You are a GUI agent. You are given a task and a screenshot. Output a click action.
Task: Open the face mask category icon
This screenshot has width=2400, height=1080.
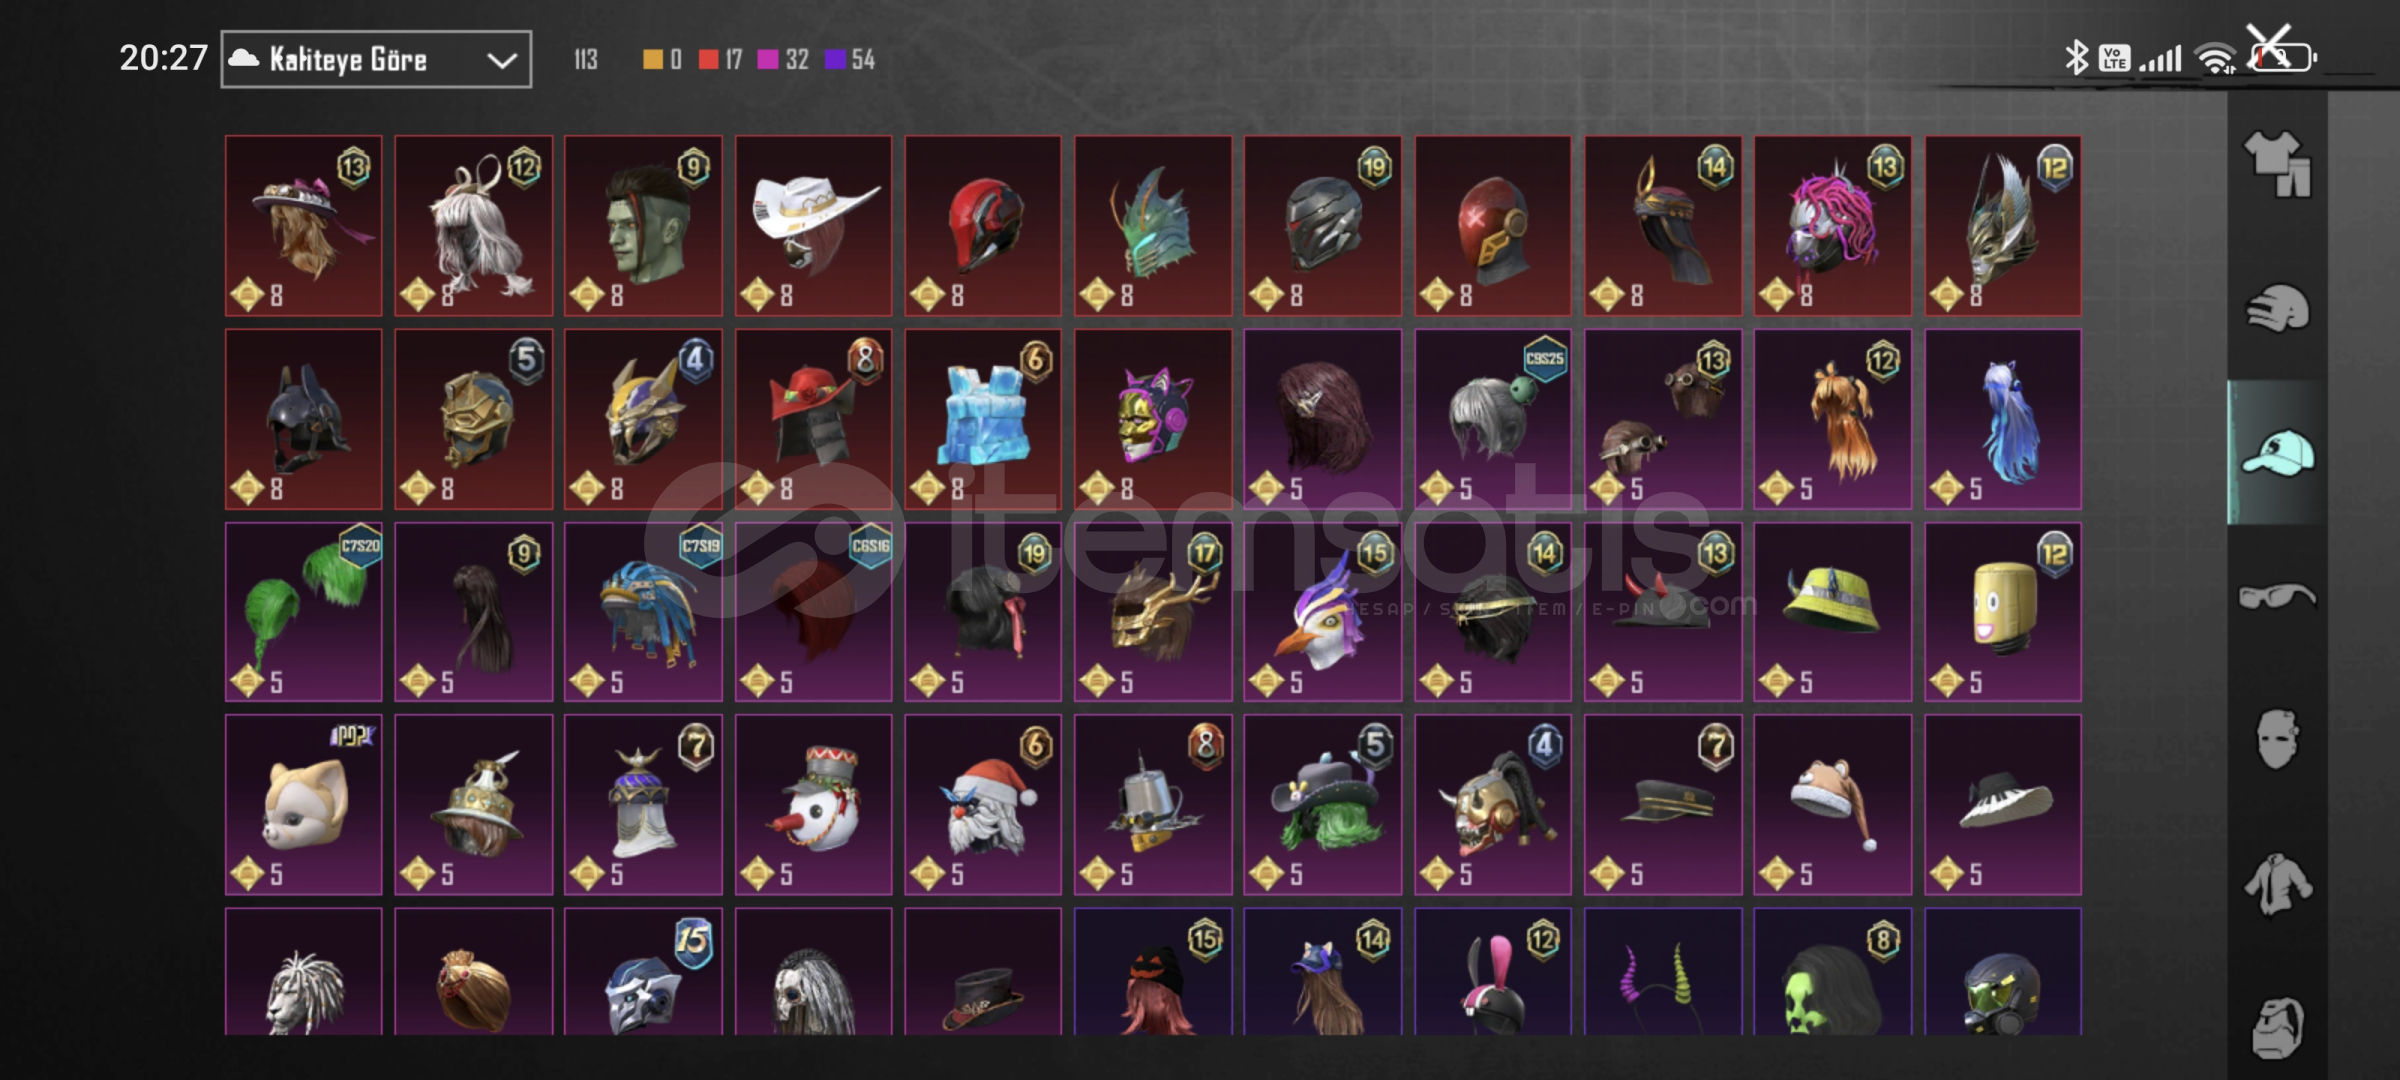click(x=2277, y=740)
